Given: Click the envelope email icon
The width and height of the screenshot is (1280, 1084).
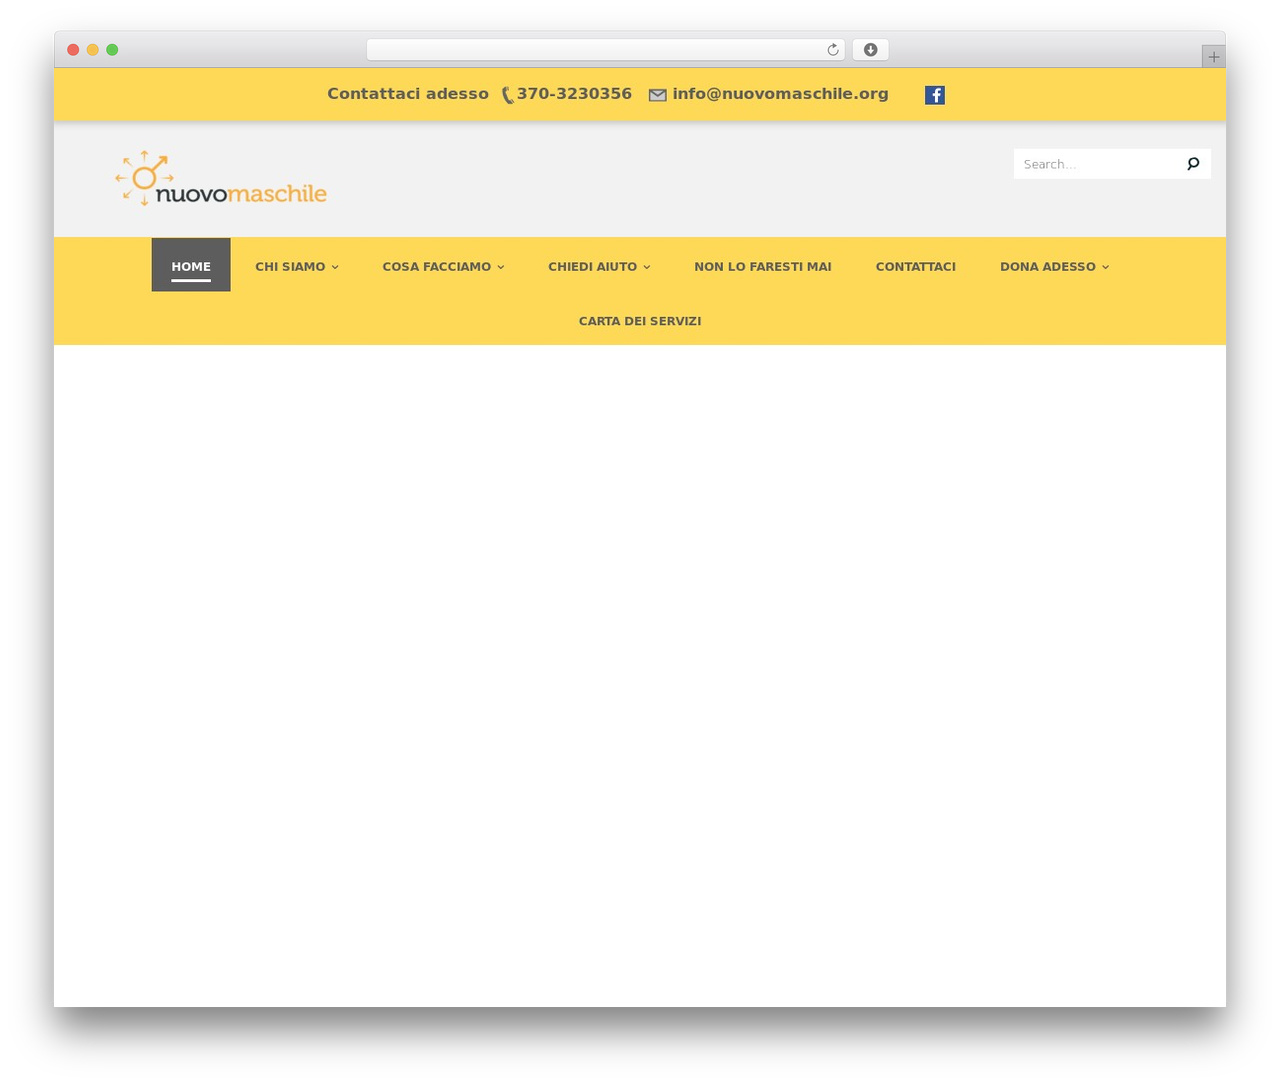Looking at the screenshot, I should 657,95.
